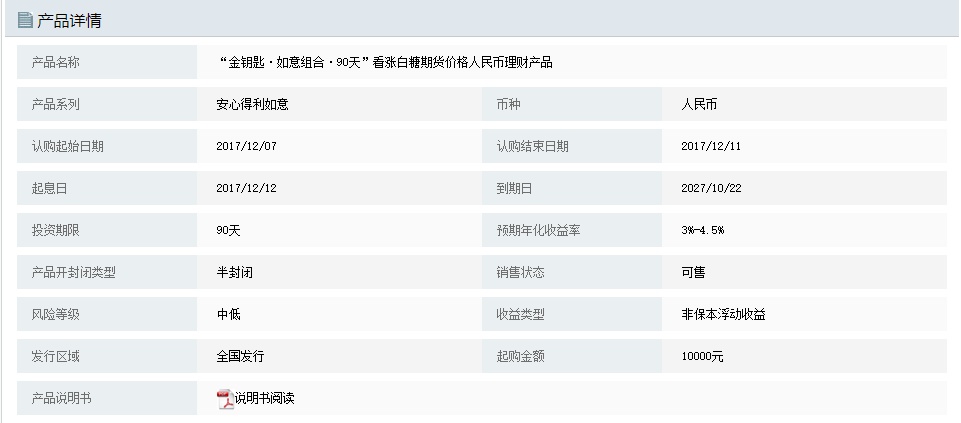Click the 产品详情 header title
Image resolution: width=961 pixels, height=423 pixels.
[x=69, y=21]
